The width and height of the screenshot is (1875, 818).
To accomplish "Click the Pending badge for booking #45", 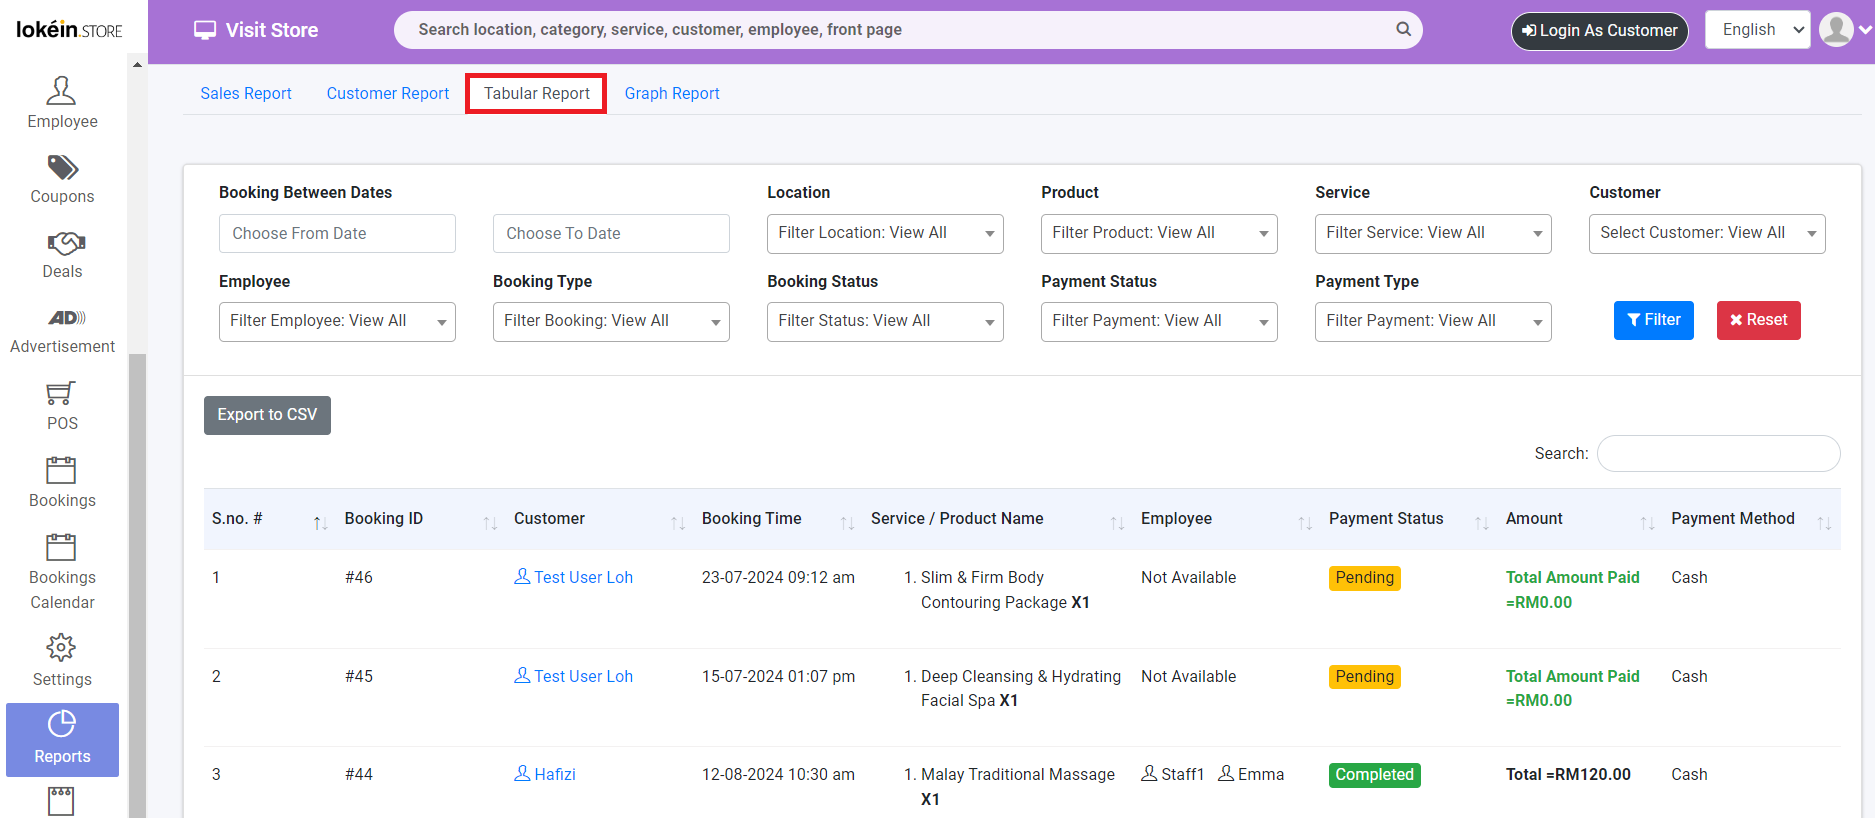I will (x=1364, y=677).
